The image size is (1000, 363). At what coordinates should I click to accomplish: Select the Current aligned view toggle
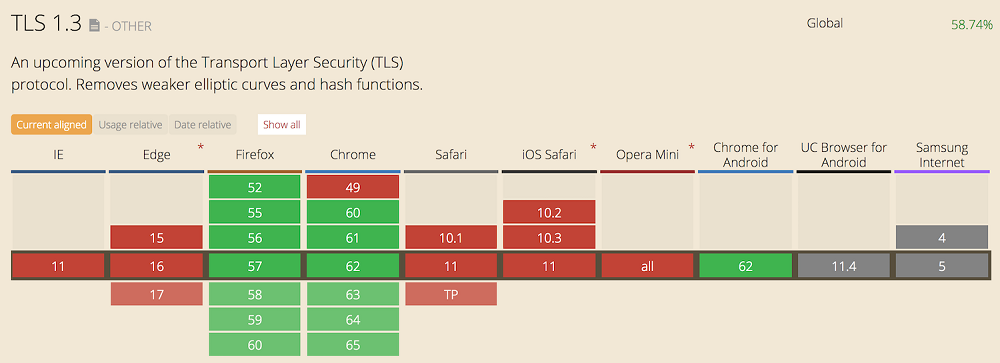52,124
